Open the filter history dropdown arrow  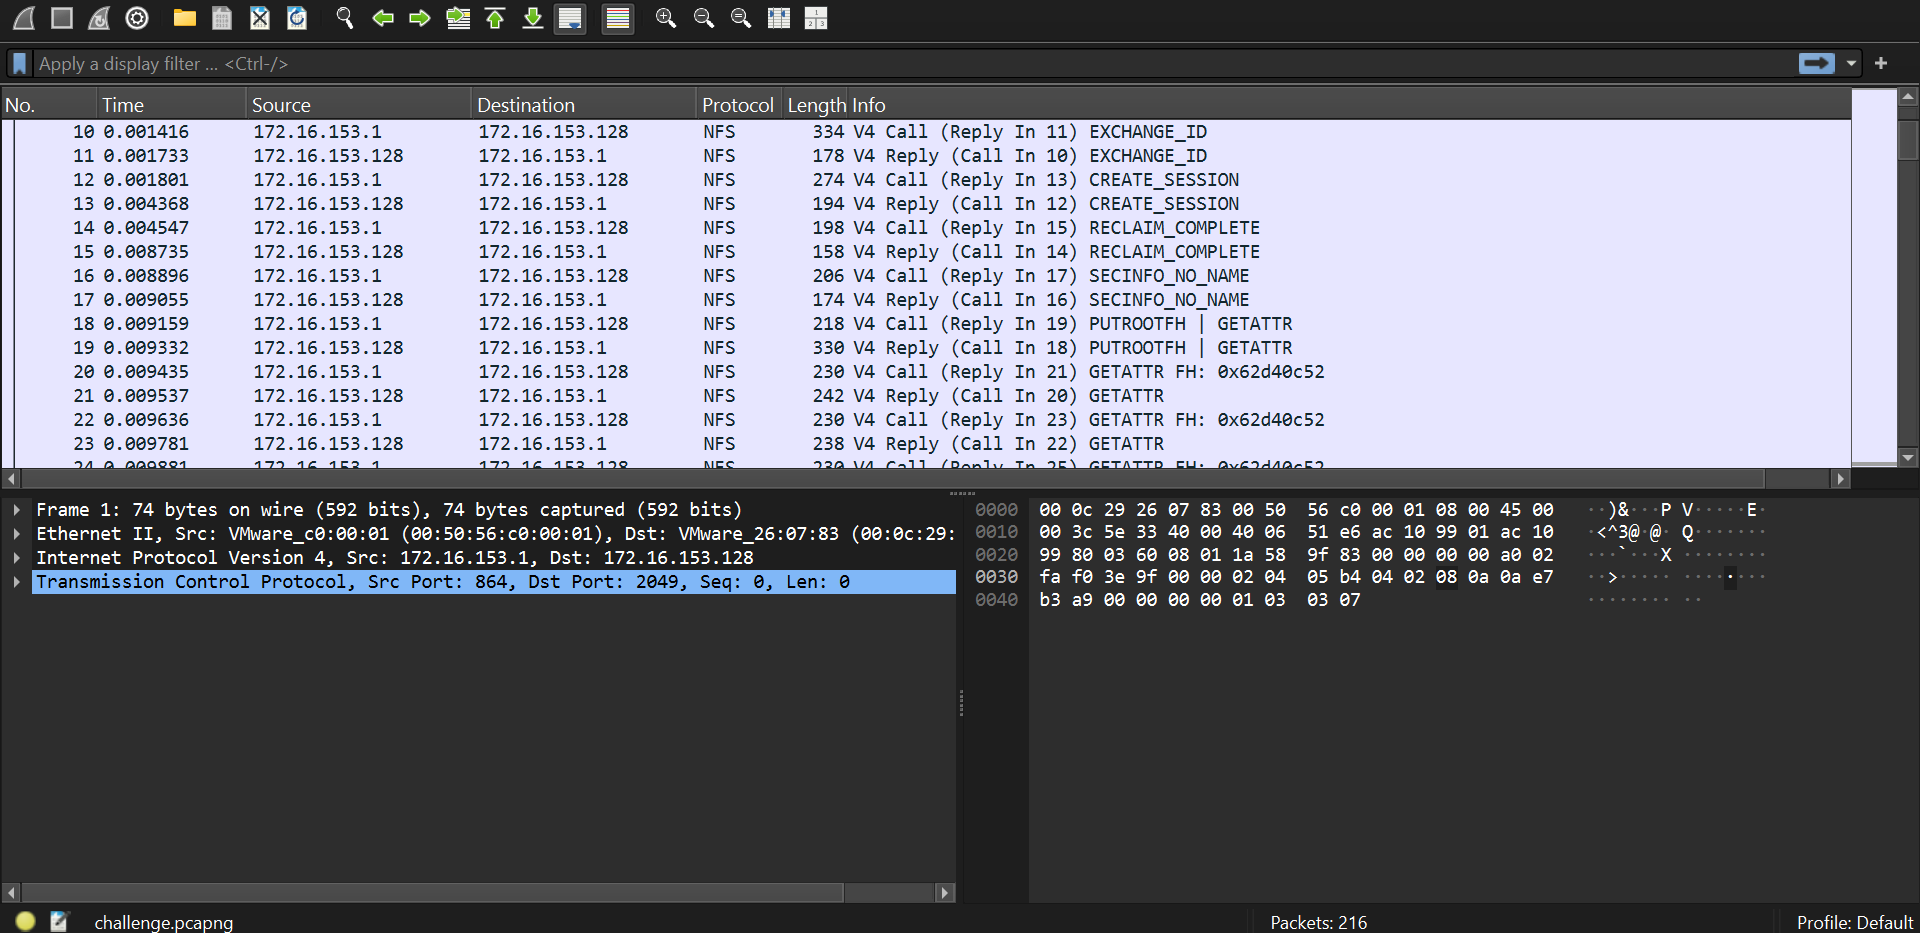tap(1851, 64)
